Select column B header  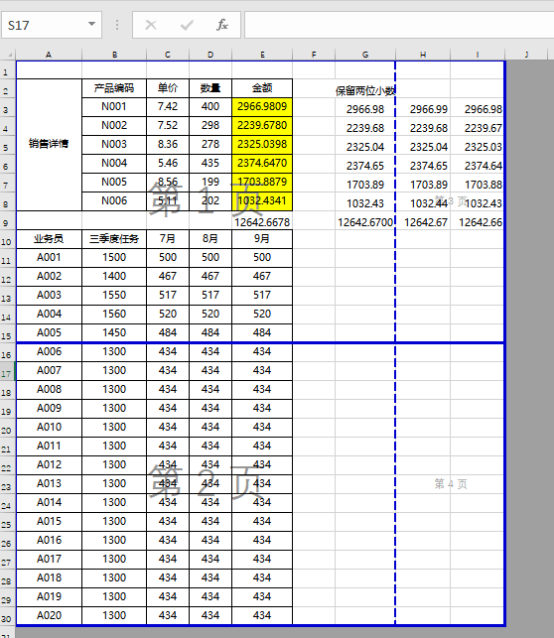coord(114,55)
